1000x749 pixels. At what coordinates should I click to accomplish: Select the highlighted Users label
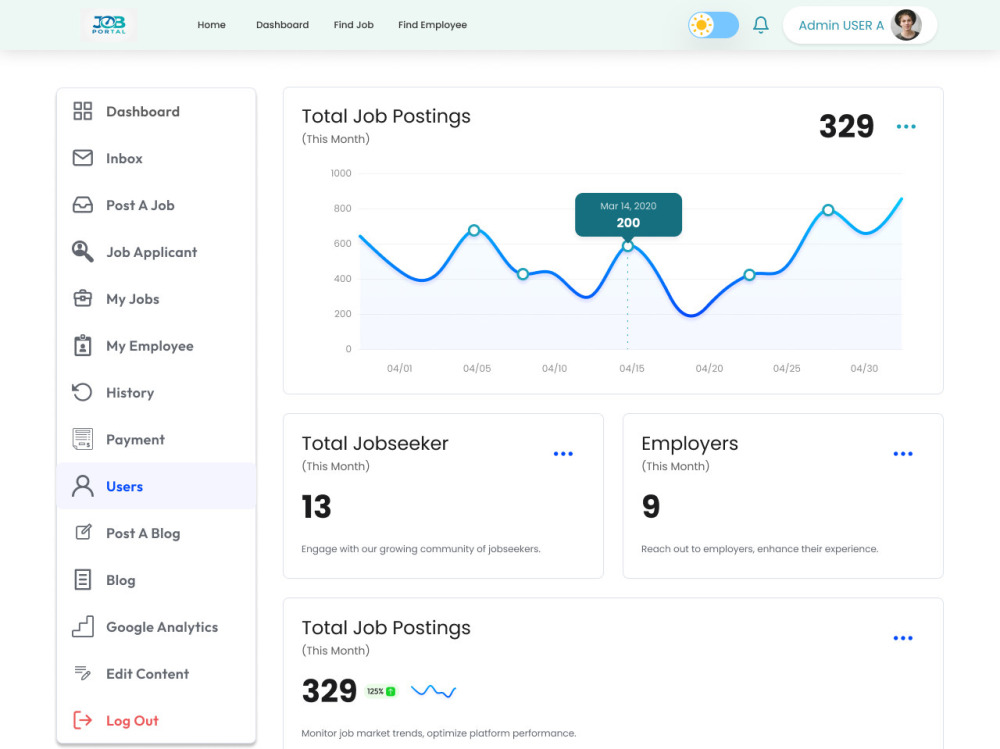(x=124, y=486)
